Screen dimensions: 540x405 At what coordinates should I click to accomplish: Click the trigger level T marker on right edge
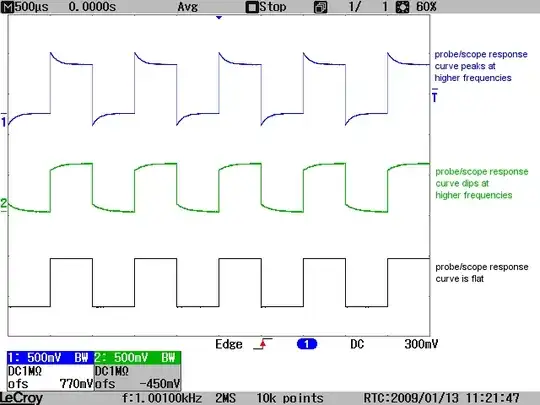(x=435, y=96)
